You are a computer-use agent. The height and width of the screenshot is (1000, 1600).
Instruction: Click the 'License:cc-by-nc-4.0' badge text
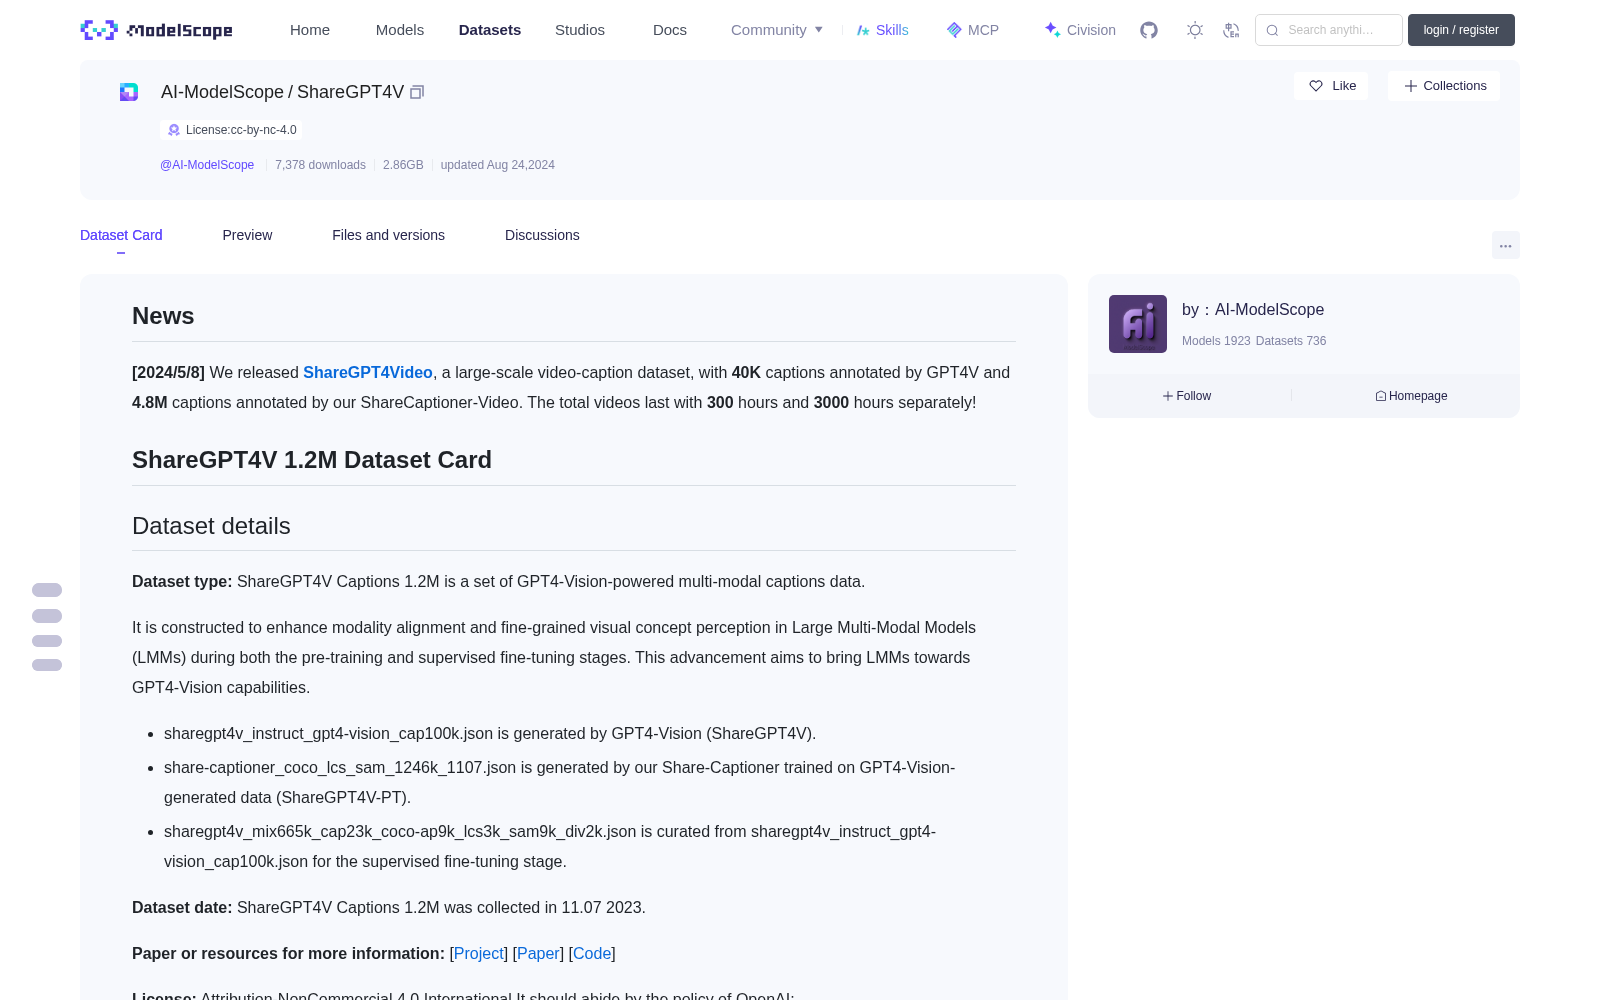pyautogui.click(x=241, y=130)
